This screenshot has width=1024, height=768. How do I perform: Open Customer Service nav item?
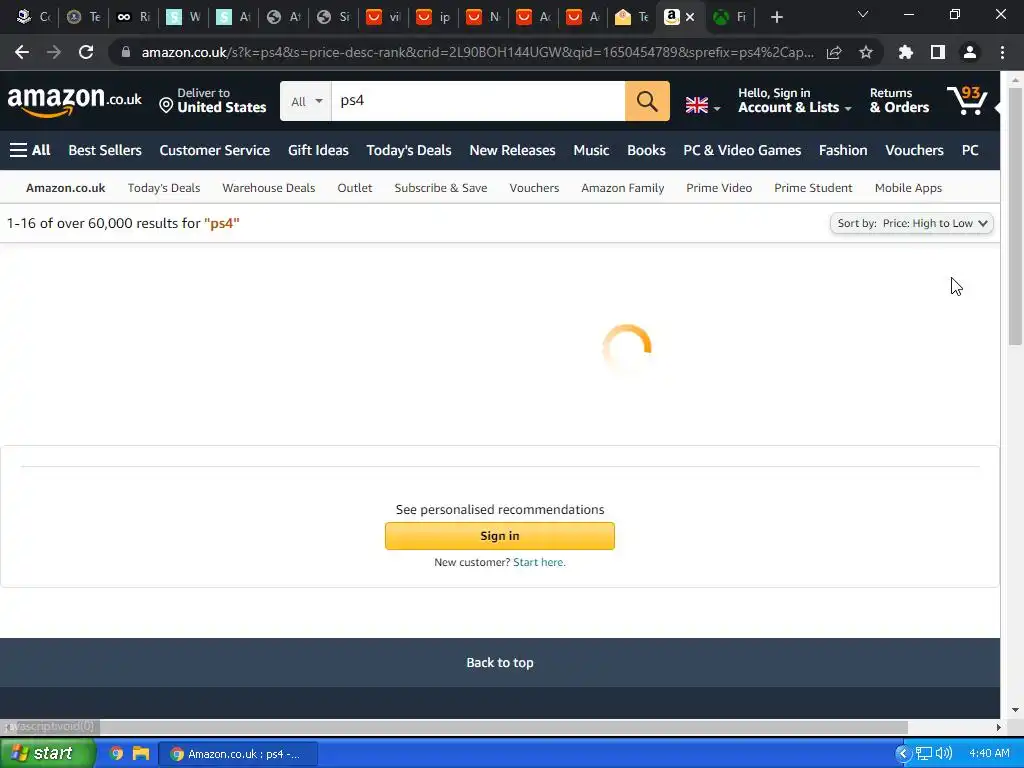tap(215, 150)
